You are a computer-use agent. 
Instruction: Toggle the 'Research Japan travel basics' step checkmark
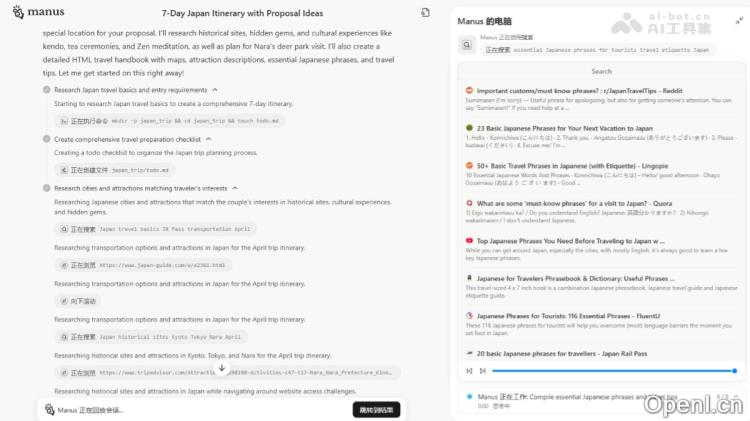pos(47,90)
